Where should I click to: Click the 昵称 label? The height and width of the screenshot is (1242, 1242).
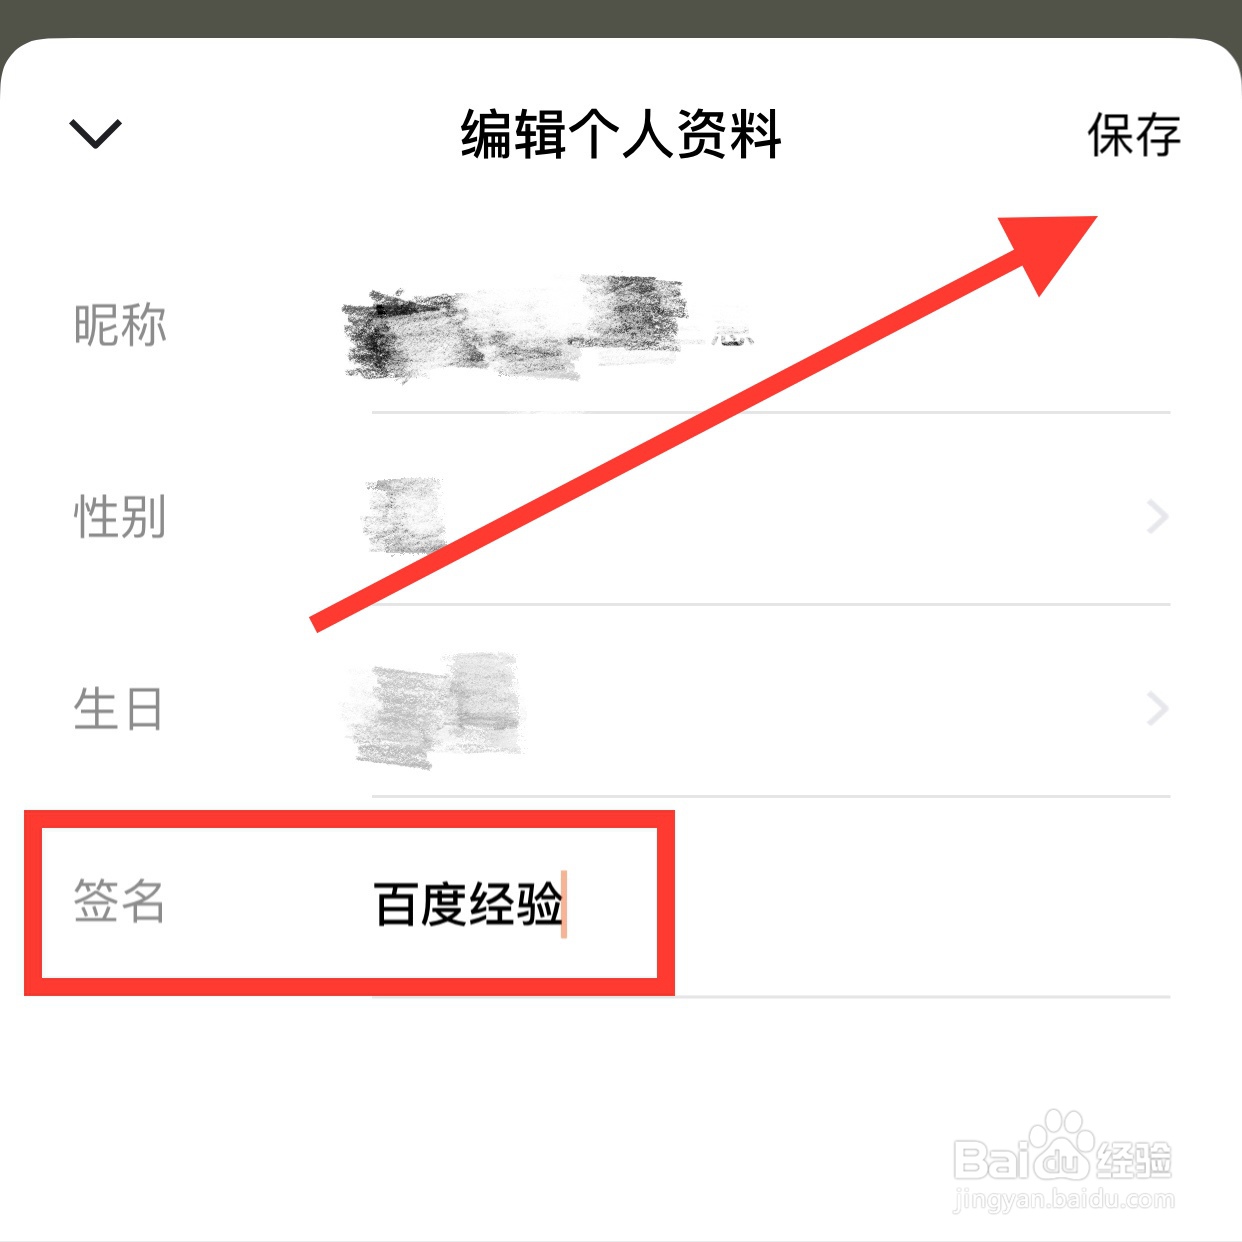click(120, 326)
